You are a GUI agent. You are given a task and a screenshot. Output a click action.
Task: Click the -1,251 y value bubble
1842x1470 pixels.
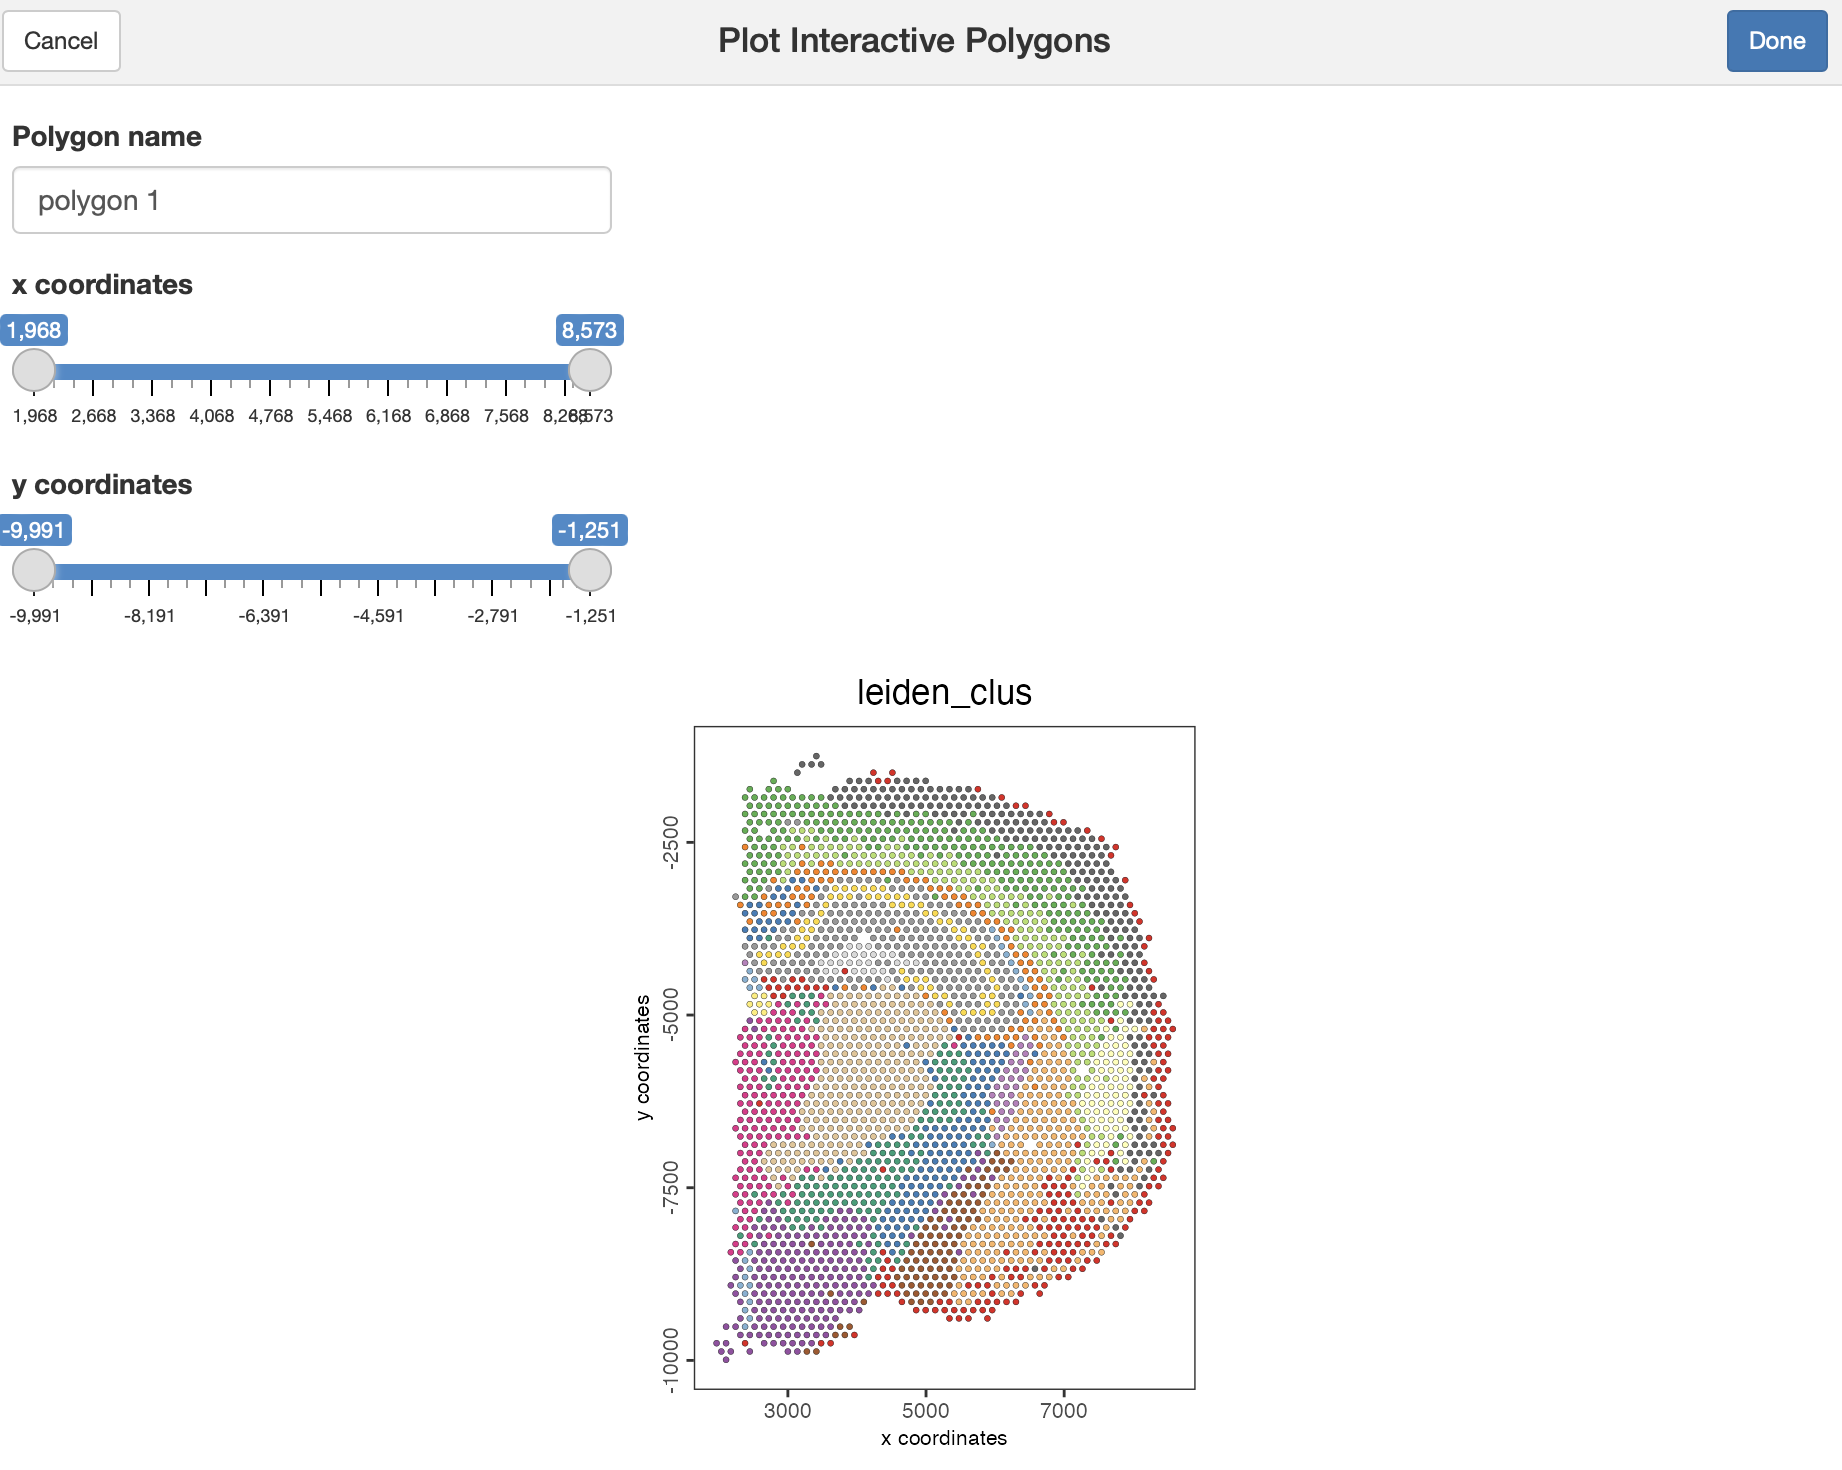590,530
